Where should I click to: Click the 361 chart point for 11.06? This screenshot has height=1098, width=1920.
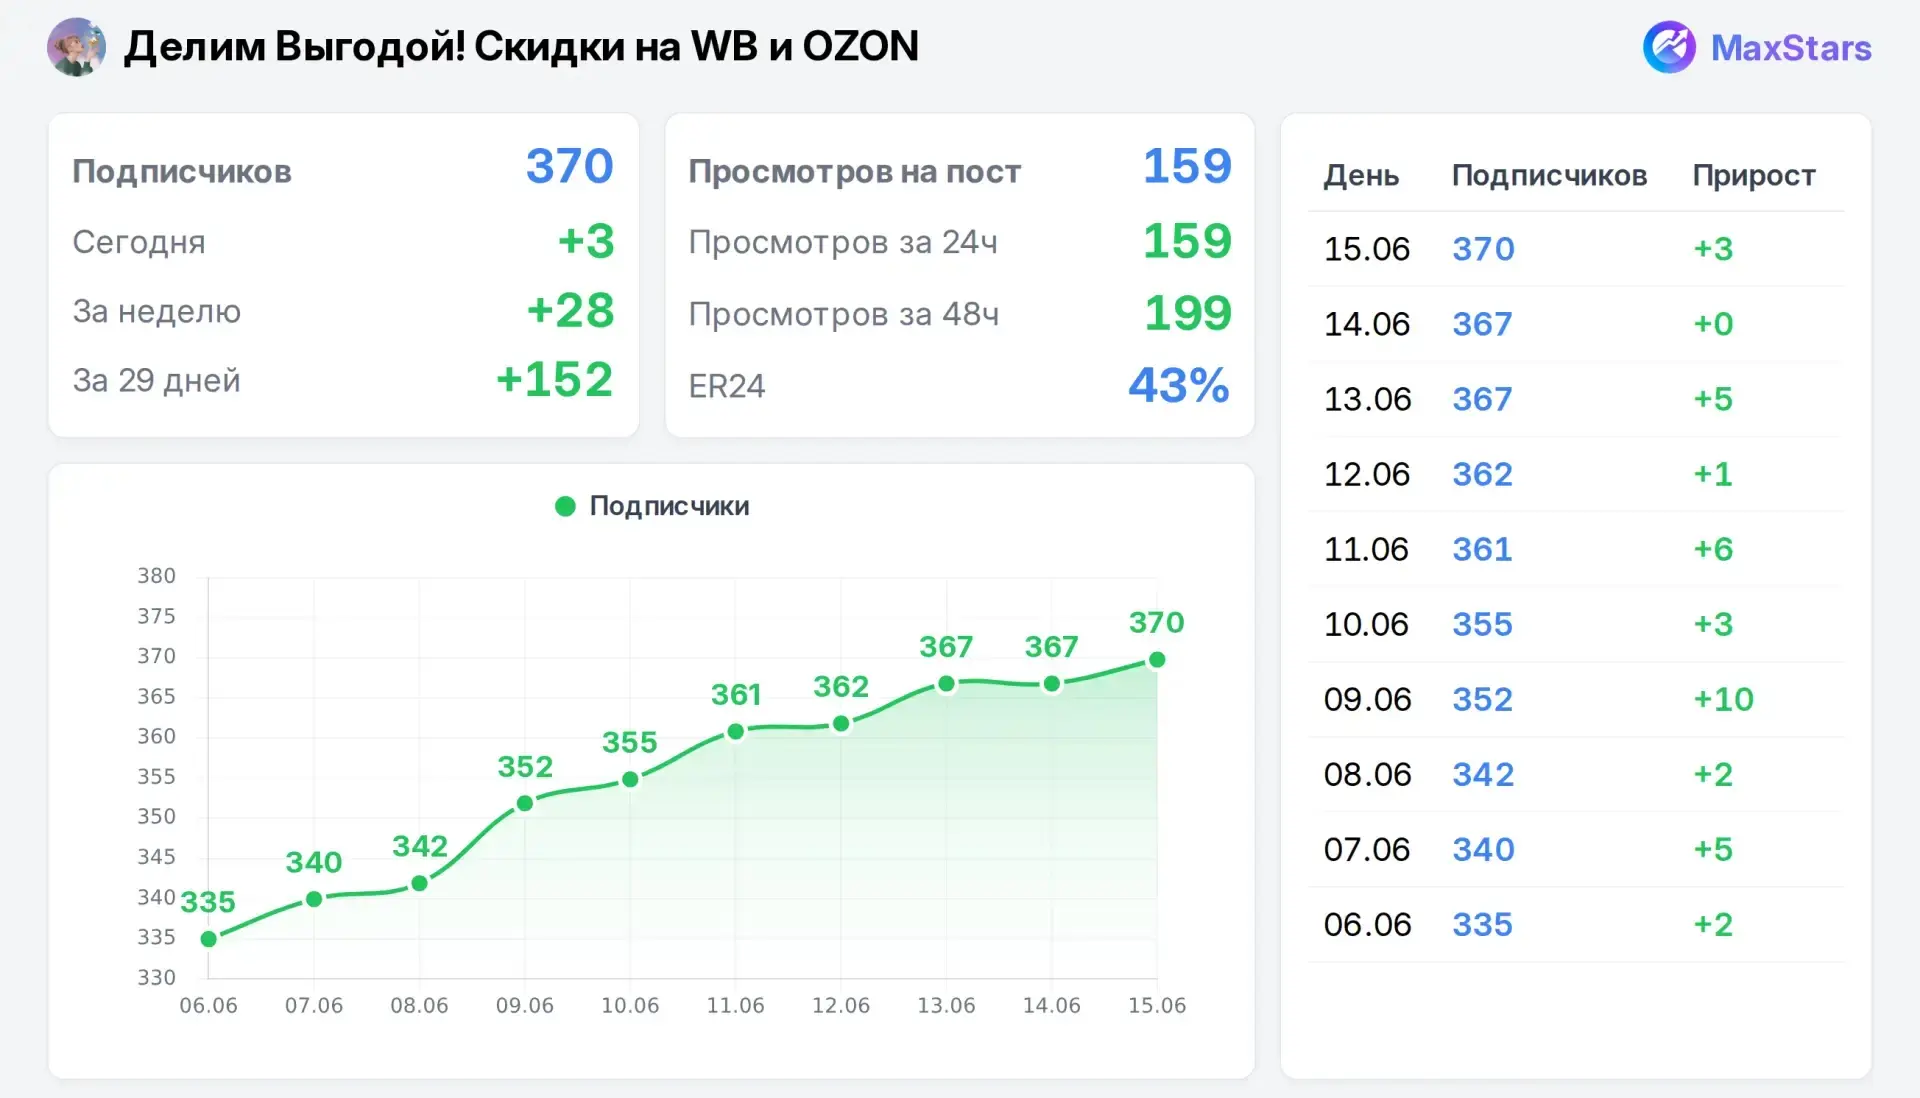(x=736, y=732)
